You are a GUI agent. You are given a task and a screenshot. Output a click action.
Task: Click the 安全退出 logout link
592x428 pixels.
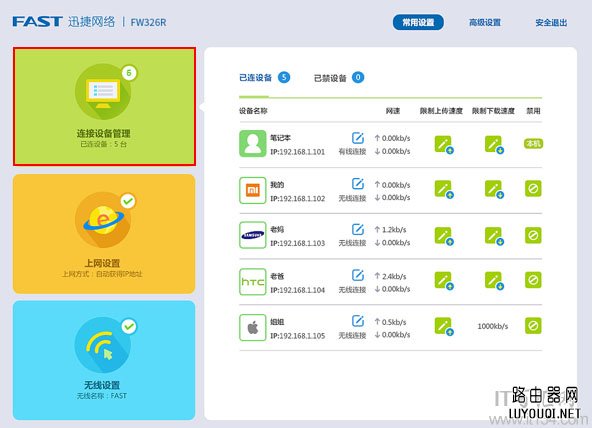[x=551, y=23]
